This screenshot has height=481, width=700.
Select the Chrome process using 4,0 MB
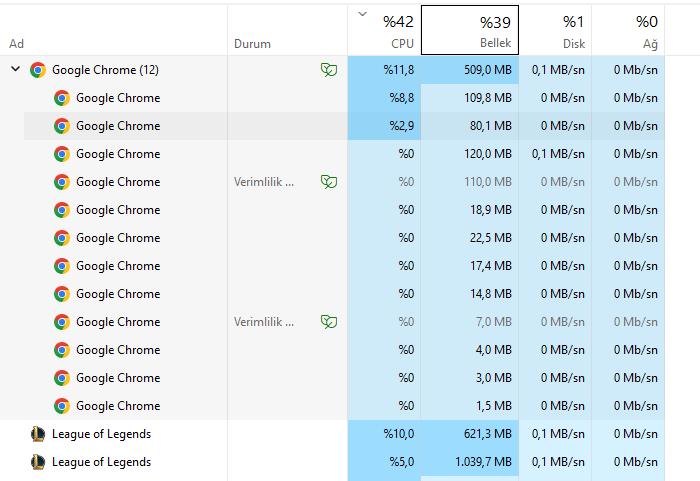[118, 350]
